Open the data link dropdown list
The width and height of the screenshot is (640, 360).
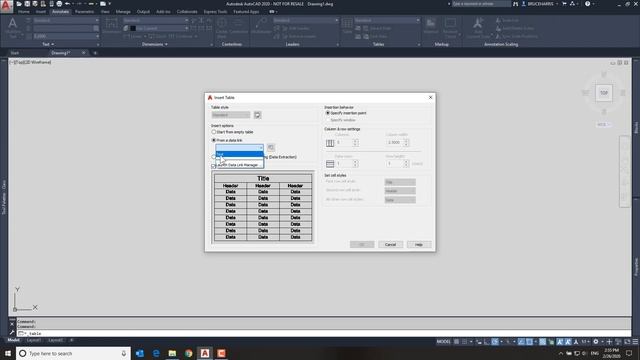tap(240, 147)
